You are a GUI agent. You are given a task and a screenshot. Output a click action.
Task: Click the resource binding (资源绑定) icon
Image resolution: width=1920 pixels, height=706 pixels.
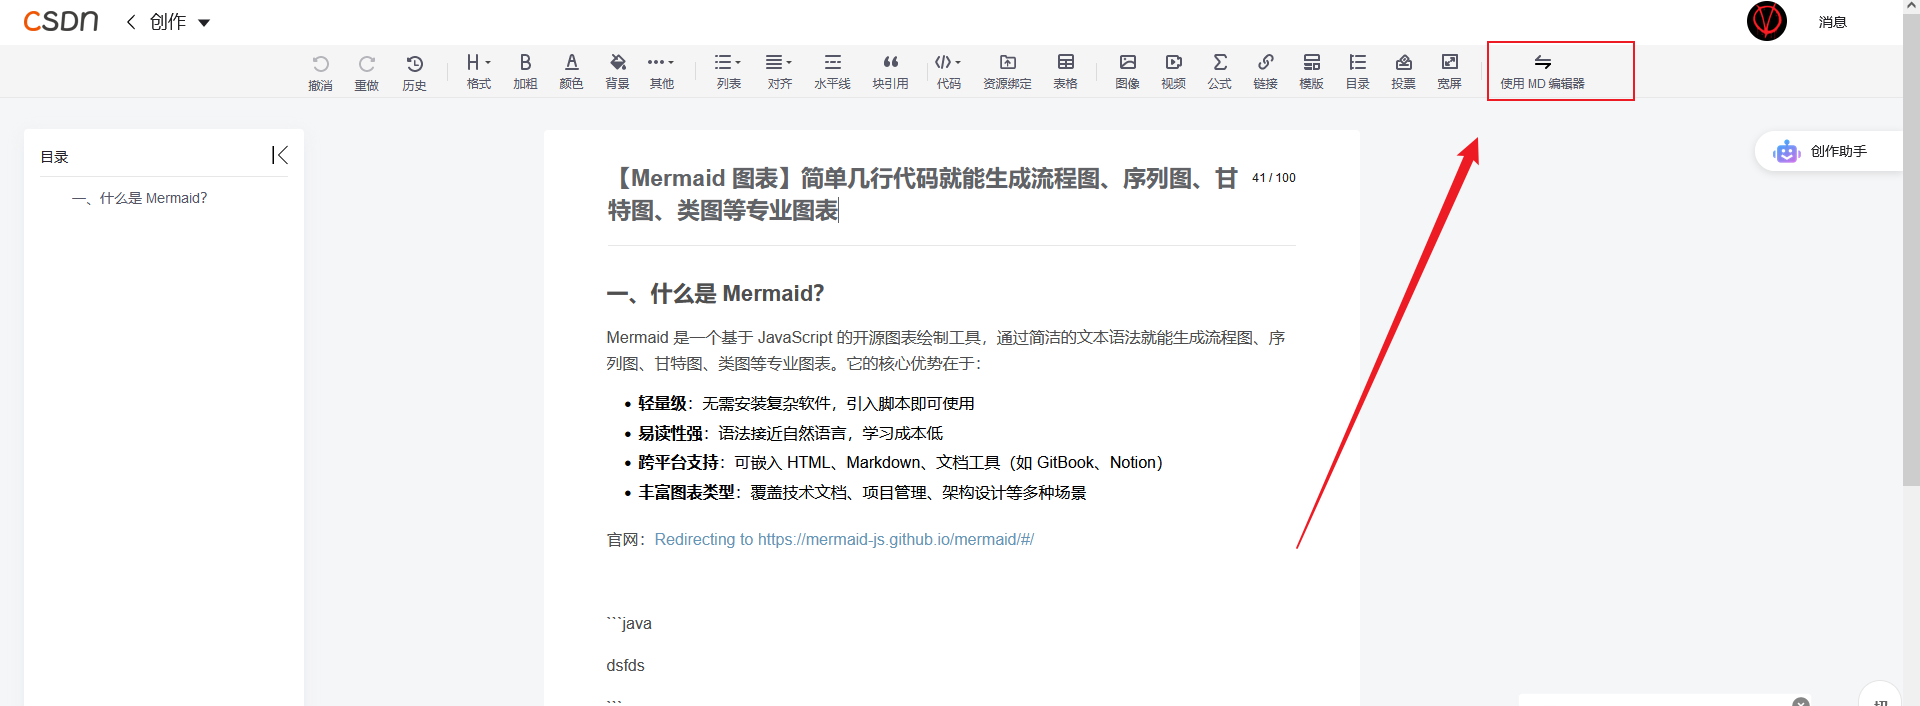pyautogui.click(x=1007, y=71)
